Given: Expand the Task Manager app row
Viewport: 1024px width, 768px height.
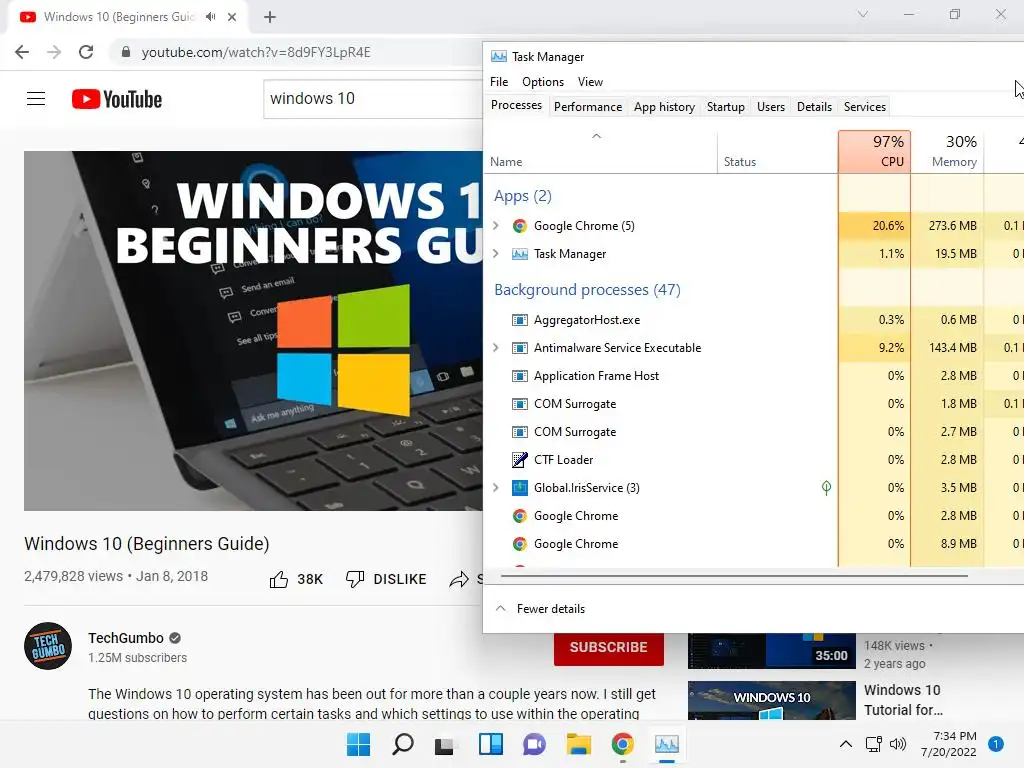Looking at the screenshot, I should coord(496,253).
